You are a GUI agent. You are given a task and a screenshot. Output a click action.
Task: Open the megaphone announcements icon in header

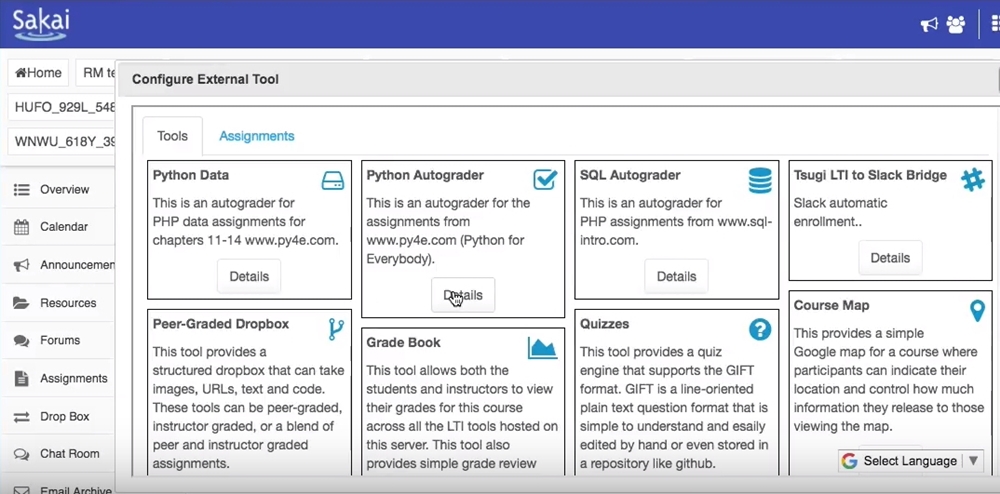point(929,25)
